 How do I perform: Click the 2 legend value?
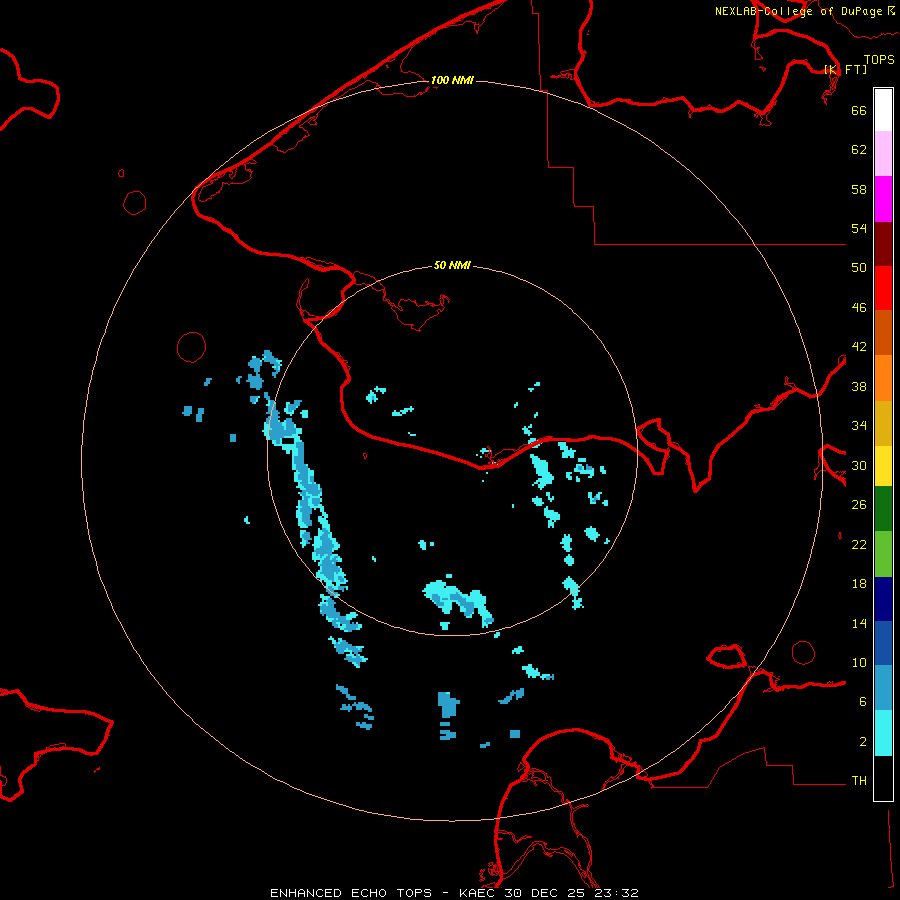(863, 742)
